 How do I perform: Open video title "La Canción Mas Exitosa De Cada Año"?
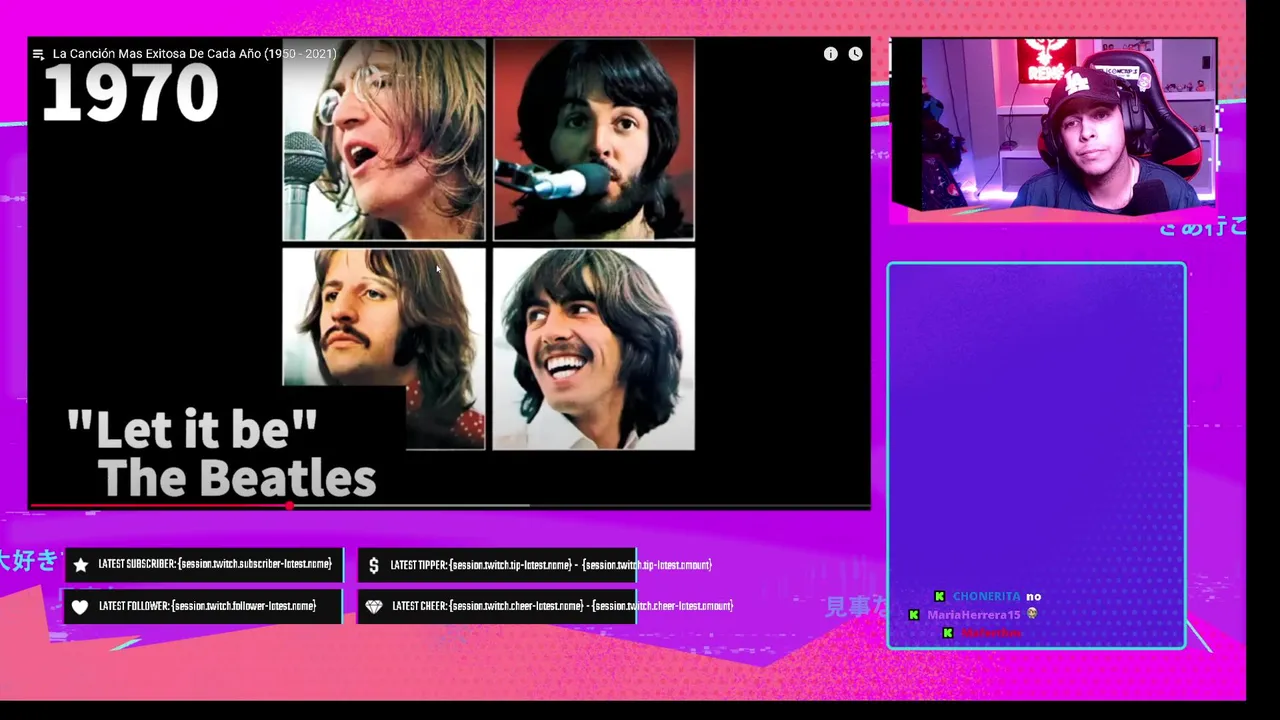click(194, 54)
